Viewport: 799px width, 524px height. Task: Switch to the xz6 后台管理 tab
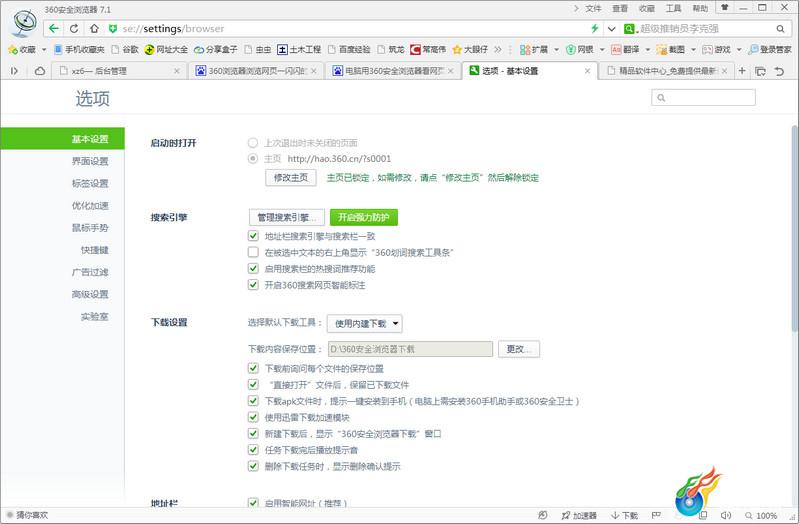(119, 71)
